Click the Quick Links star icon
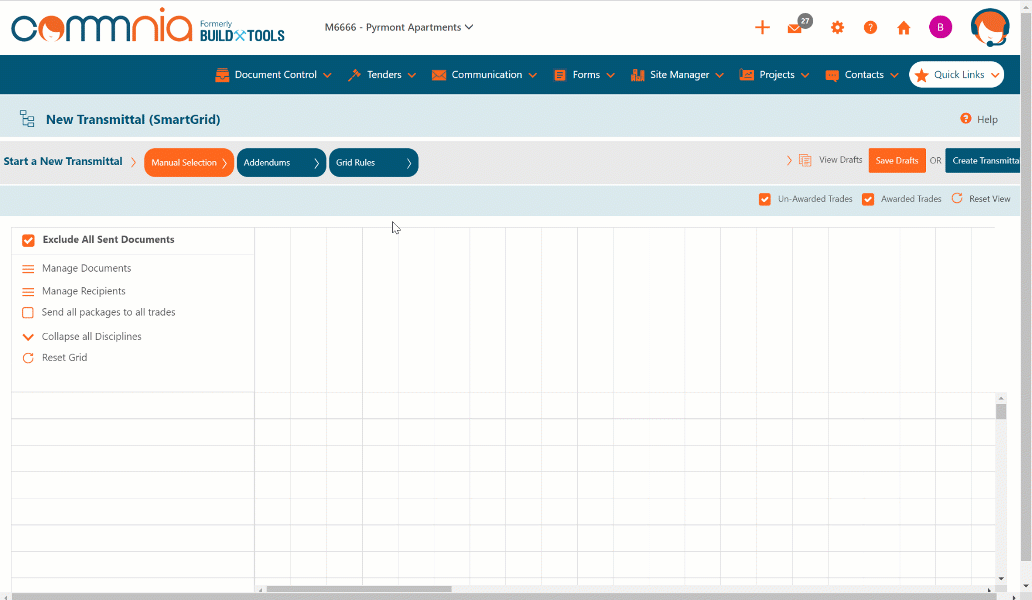 pyautogui.click(x=921, y=75)
